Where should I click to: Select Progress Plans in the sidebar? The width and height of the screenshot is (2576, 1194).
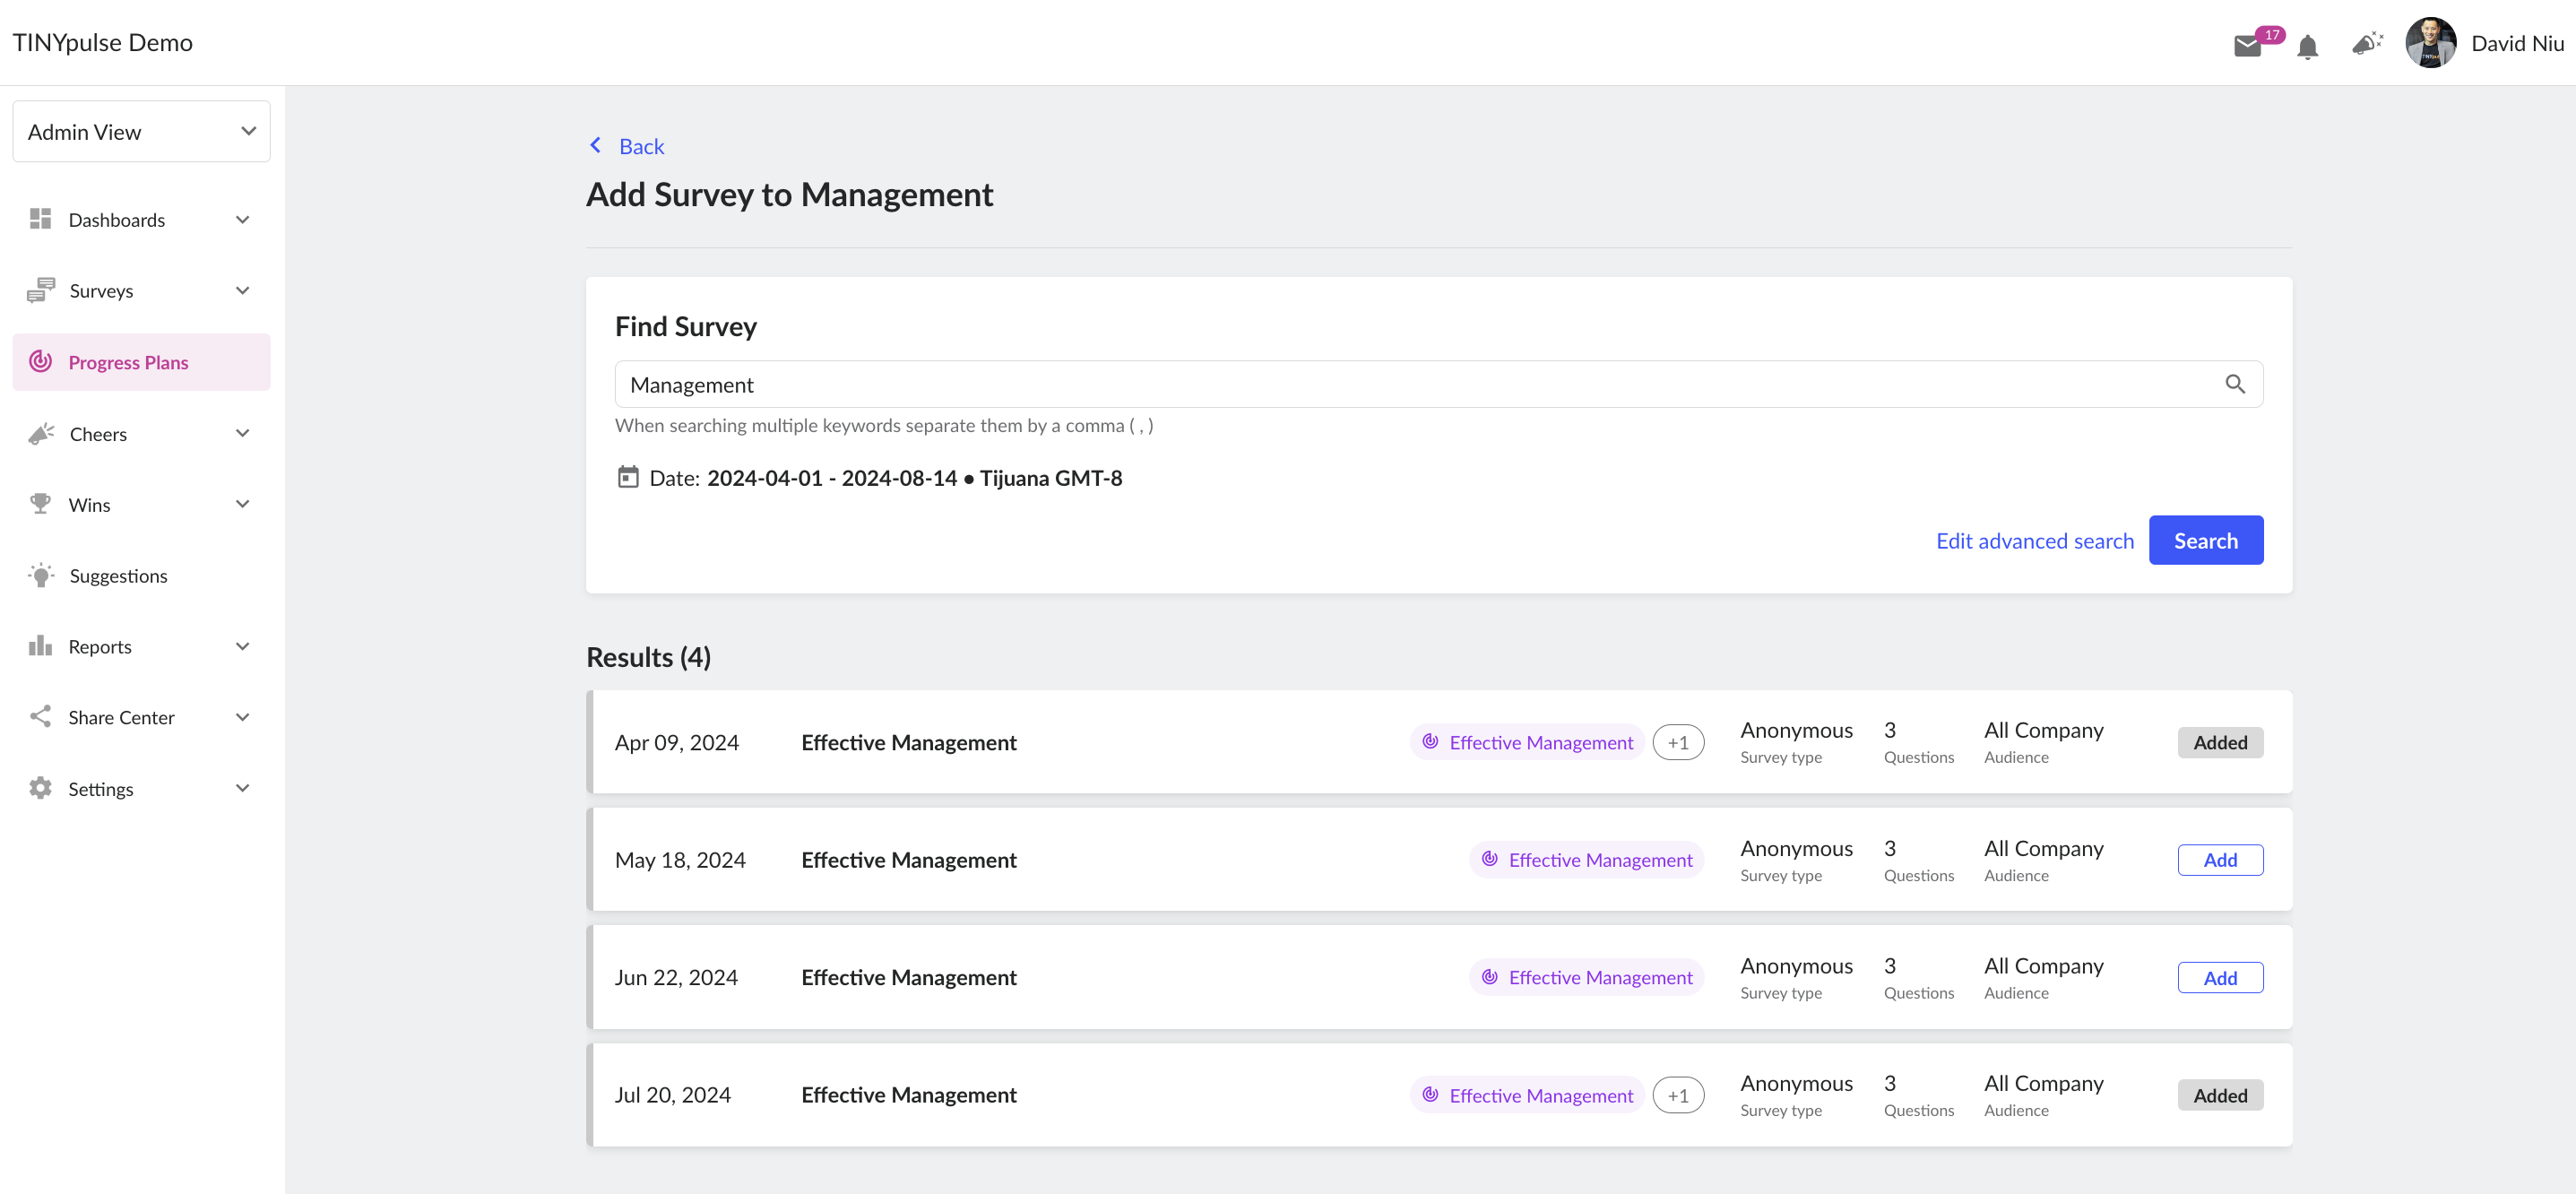pos(141,362)
